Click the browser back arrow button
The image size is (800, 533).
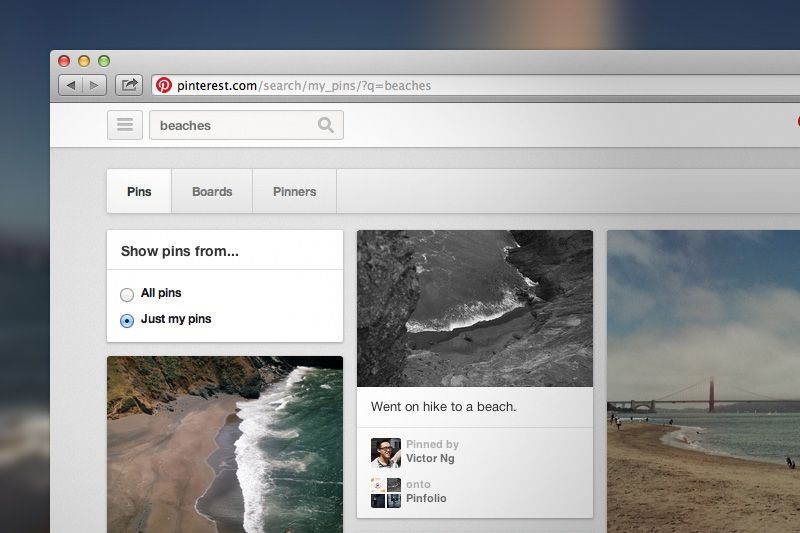click(x=71, y=86)
